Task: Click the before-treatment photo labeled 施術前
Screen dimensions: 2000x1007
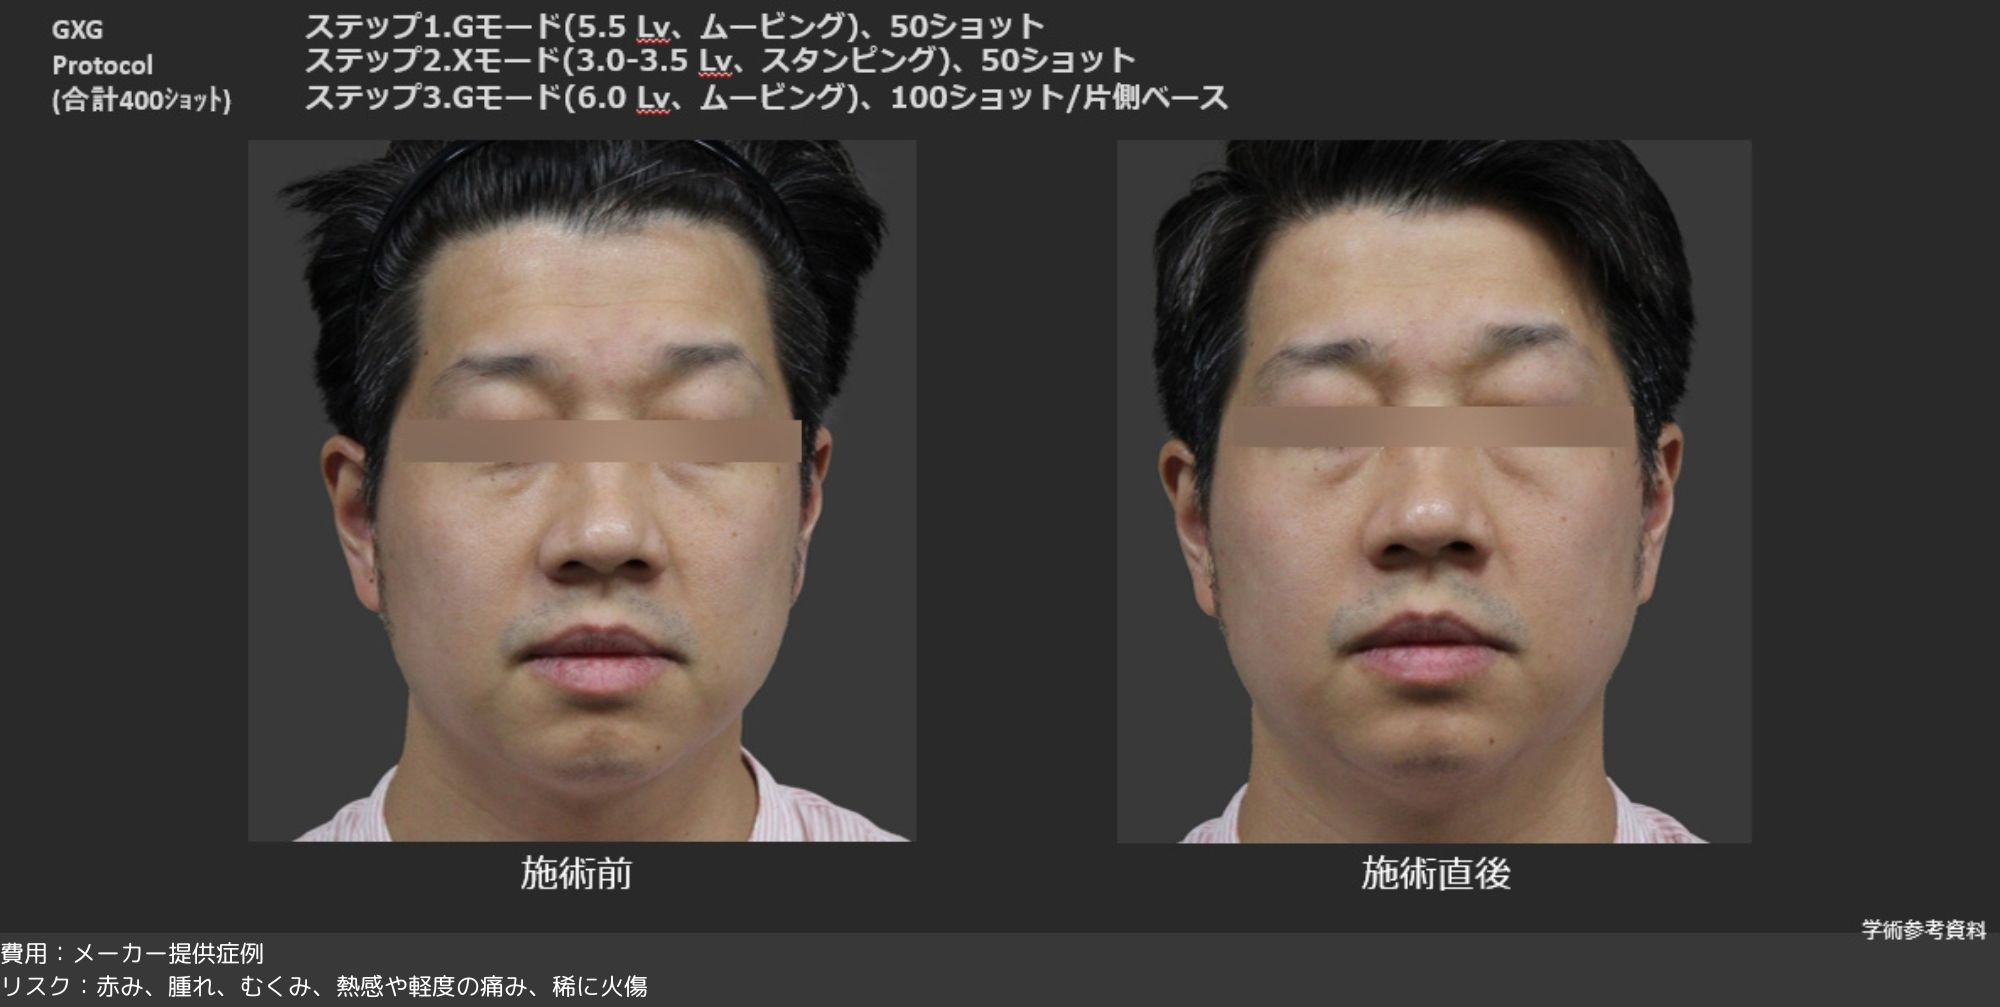Action: (582, 490)
